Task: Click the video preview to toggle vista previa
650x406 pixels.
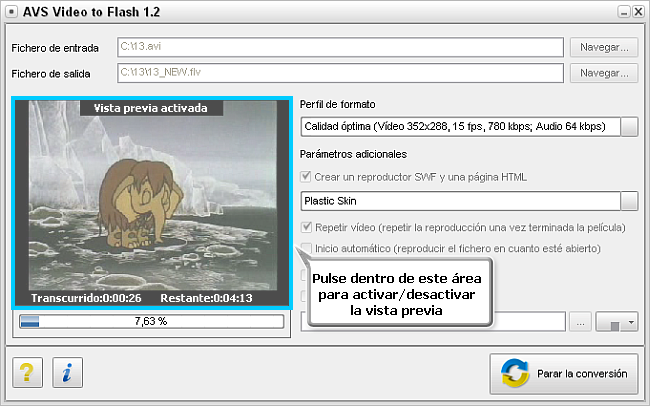Action: click(152, 203)
